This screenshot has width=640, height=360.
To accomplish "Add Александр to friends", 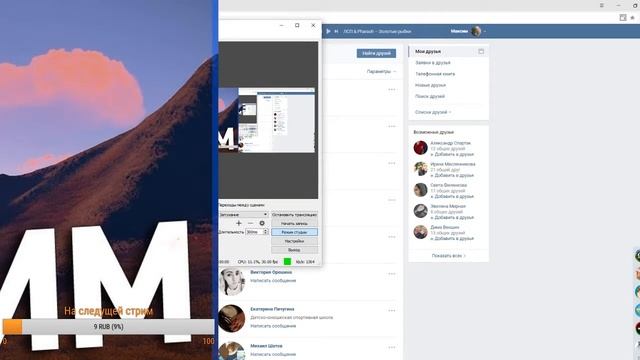I will (x=452, y=155).
